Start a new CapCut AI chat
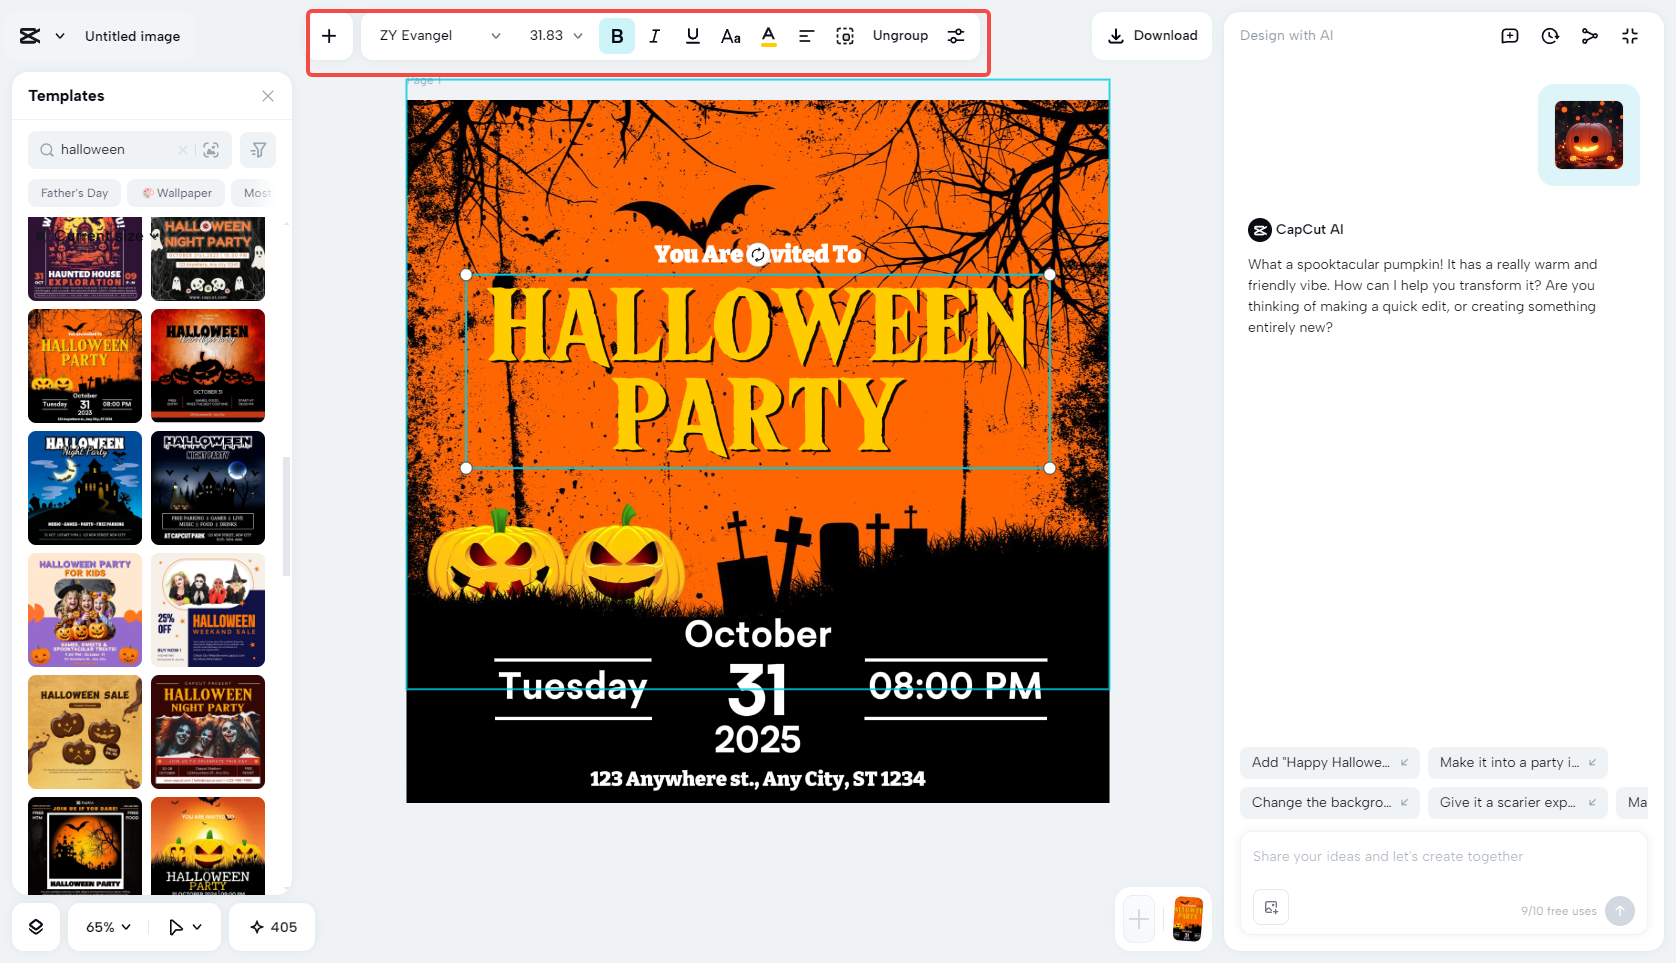The height and width of the screenshot is (963, 1676). 1509,35
